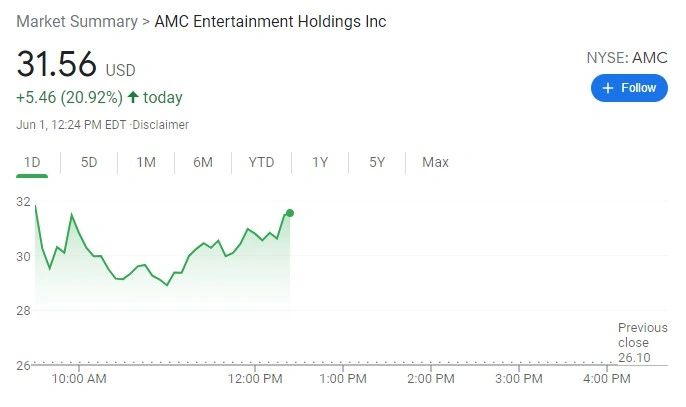Click the 10:00 AM axis marker
This screenshot has height=407, width=686.
point(79,379)
